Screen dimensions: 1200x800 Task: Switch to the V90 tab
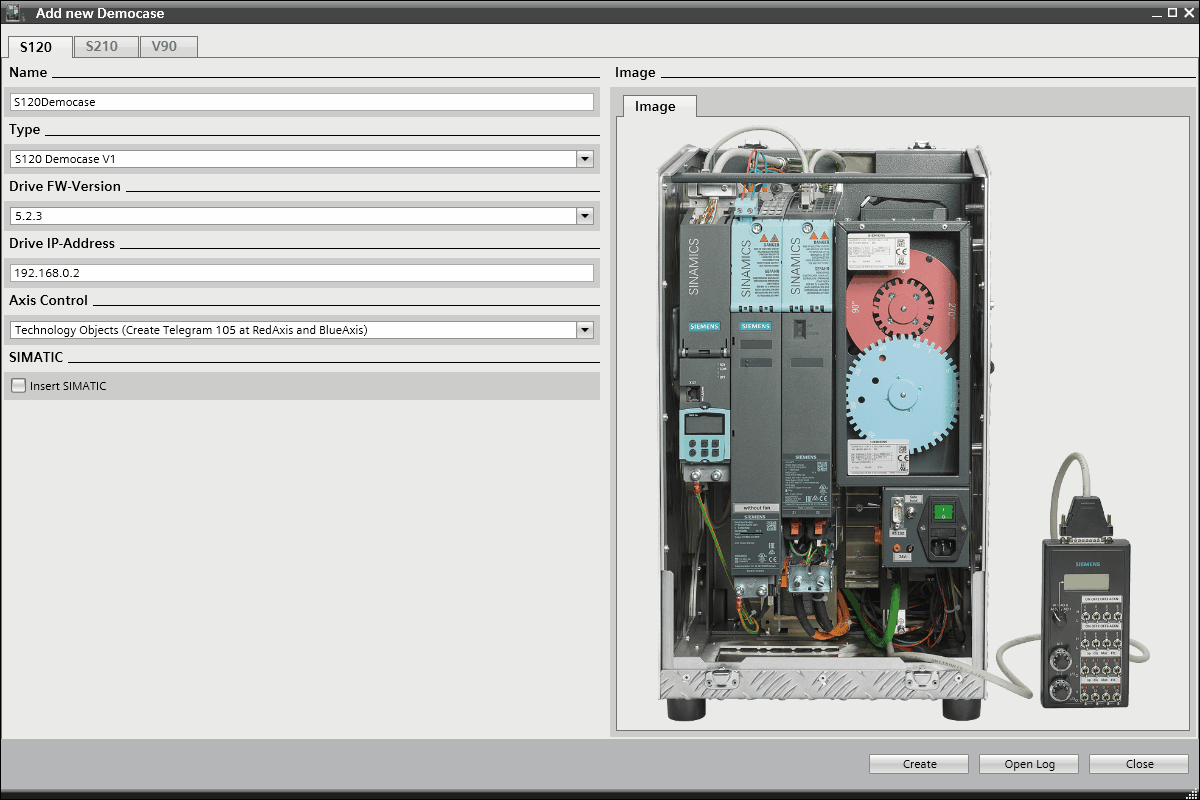tap(168, 46)
